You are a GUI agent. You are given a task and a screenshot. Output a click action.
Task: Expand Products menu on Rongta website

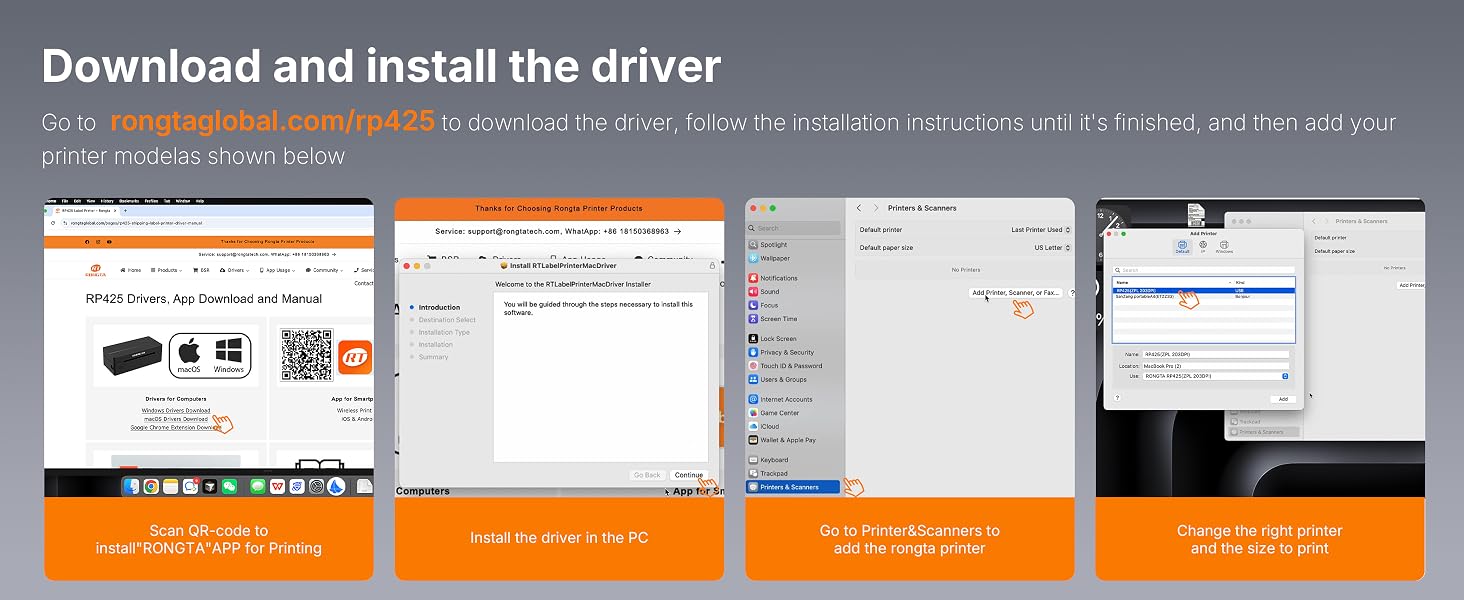[x=169, y=270]
